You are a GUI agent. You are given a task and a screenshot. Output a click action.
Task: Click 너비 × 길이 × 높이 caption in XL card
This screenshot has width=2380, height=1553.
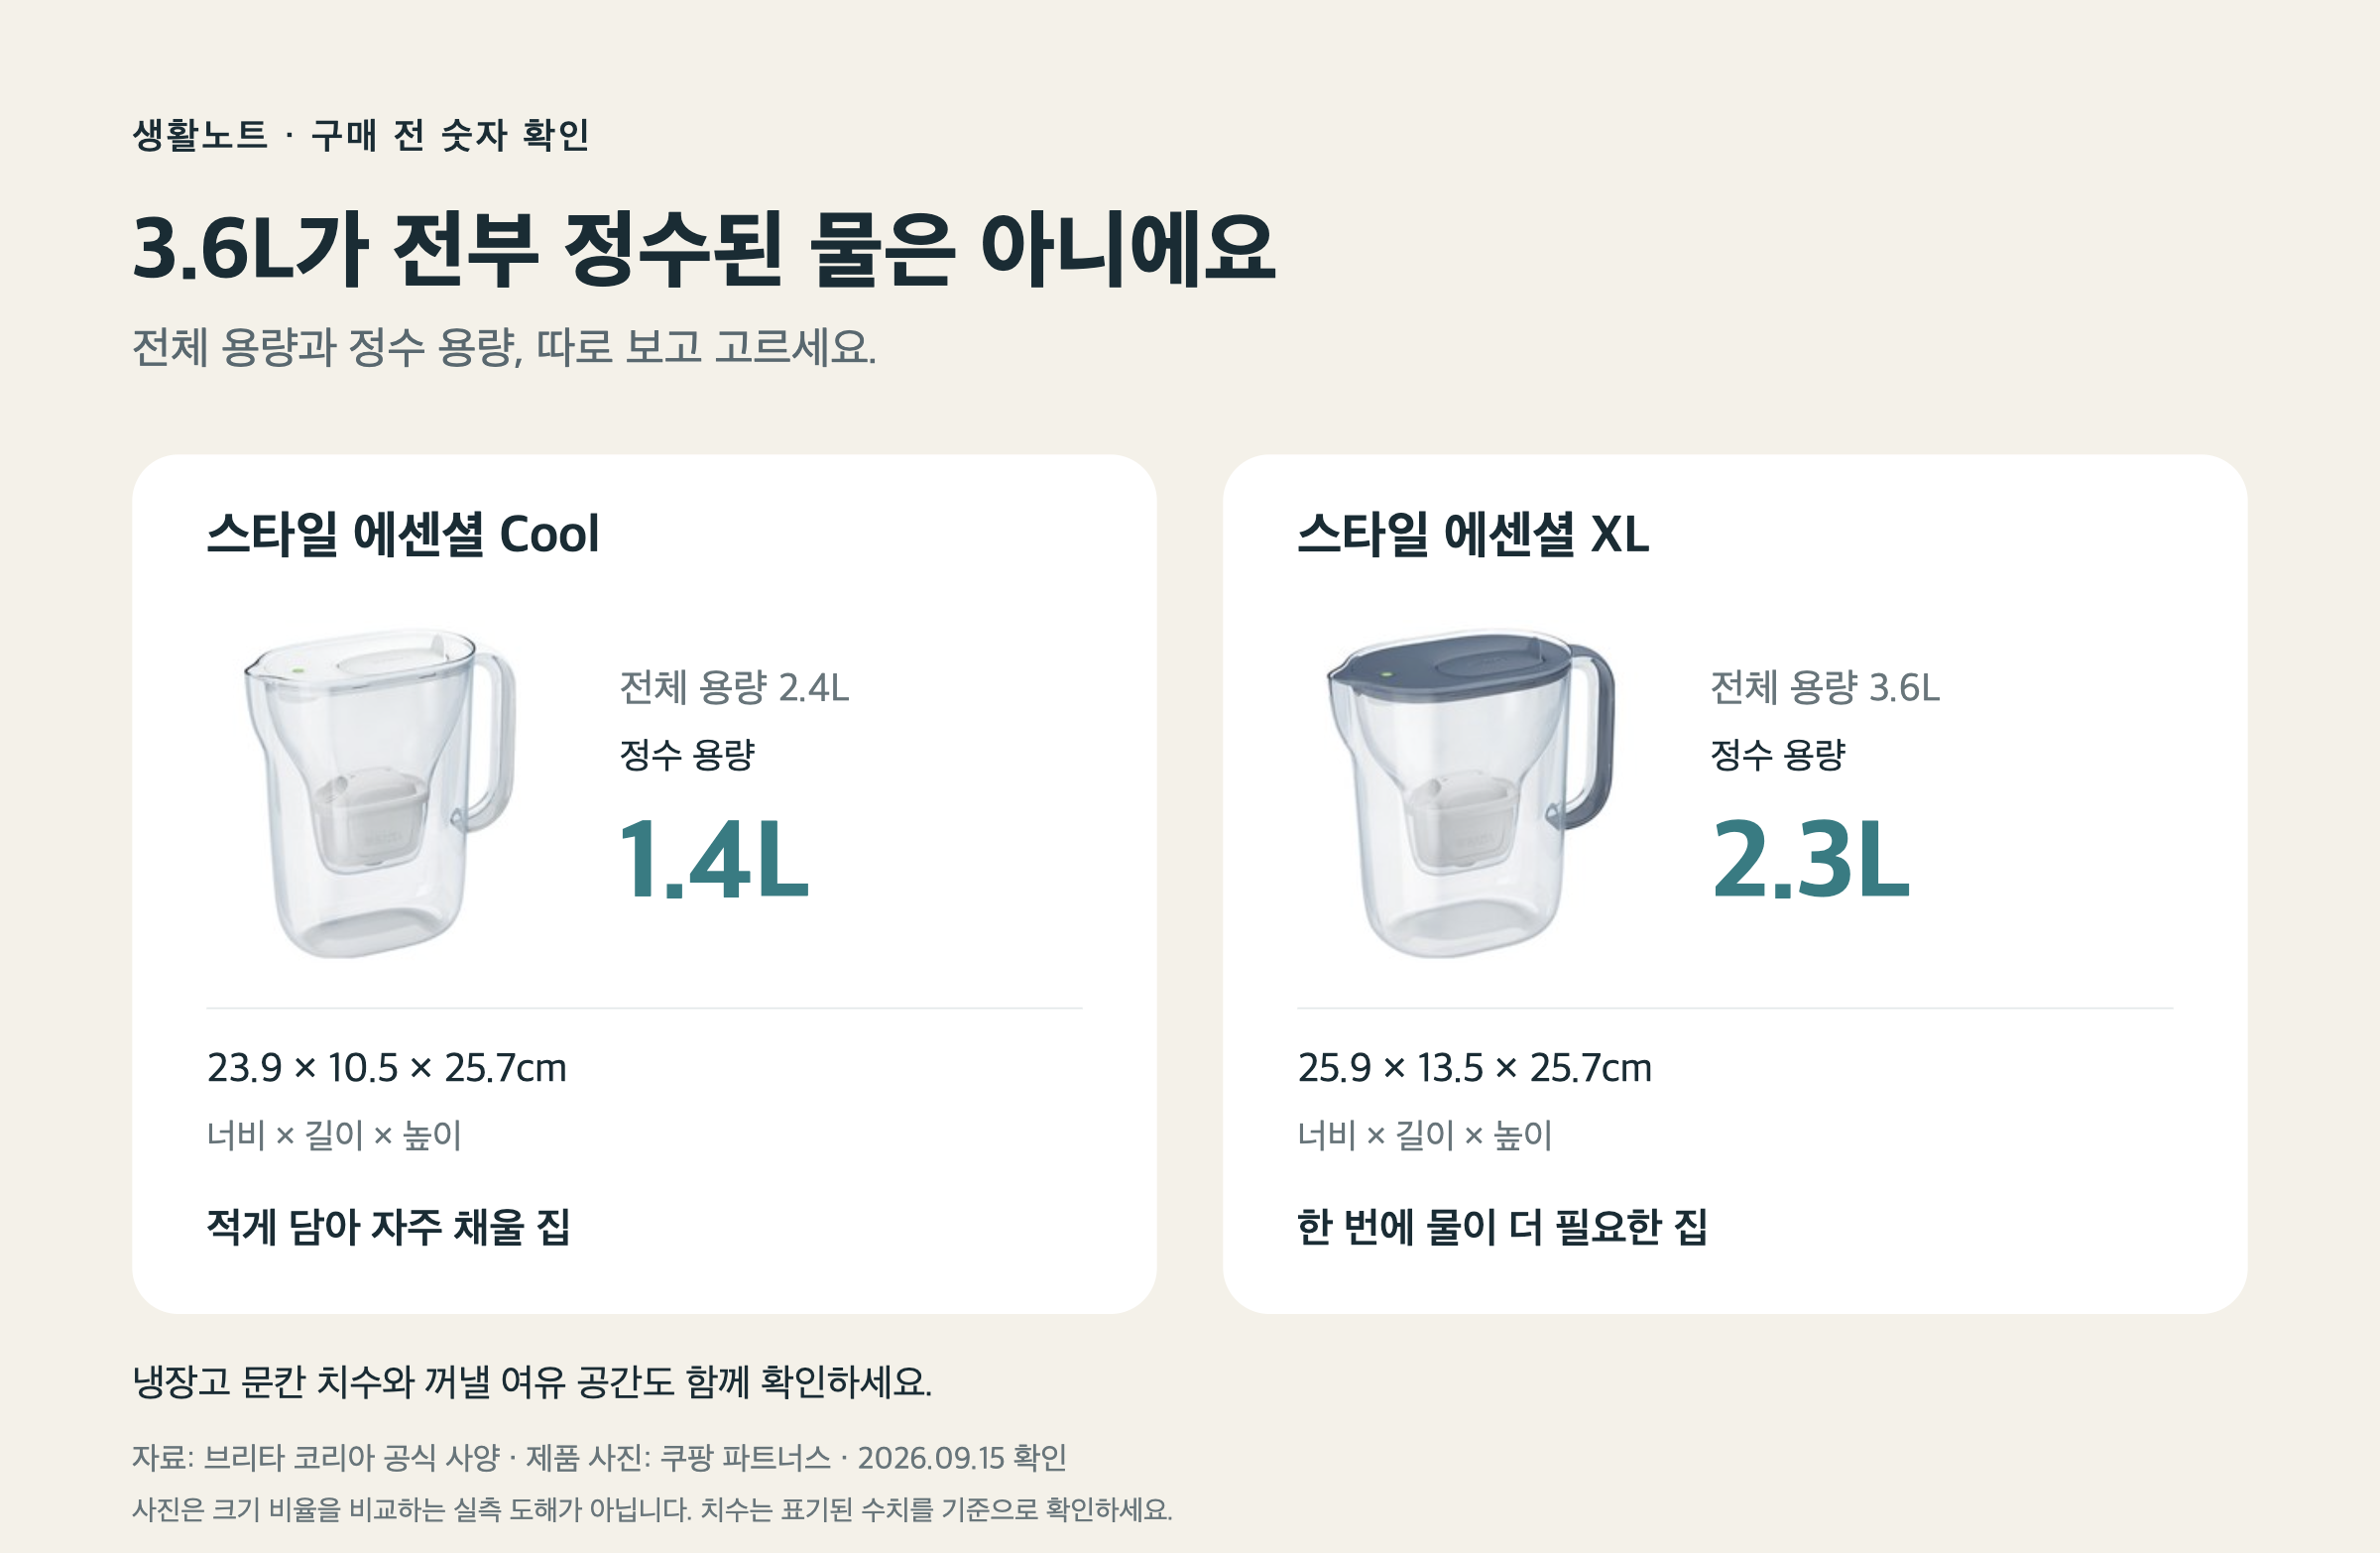(1424, 1135)
